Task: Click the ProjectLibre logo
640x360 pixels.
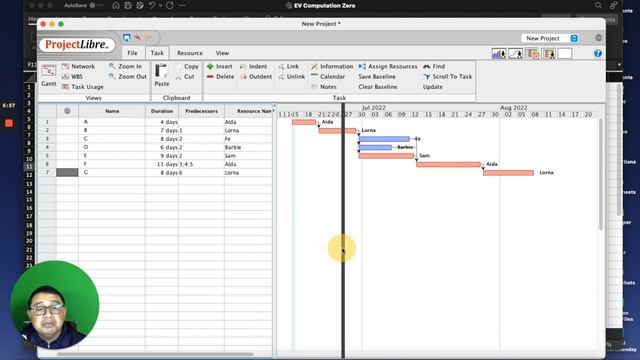Action: pos(77,44)
